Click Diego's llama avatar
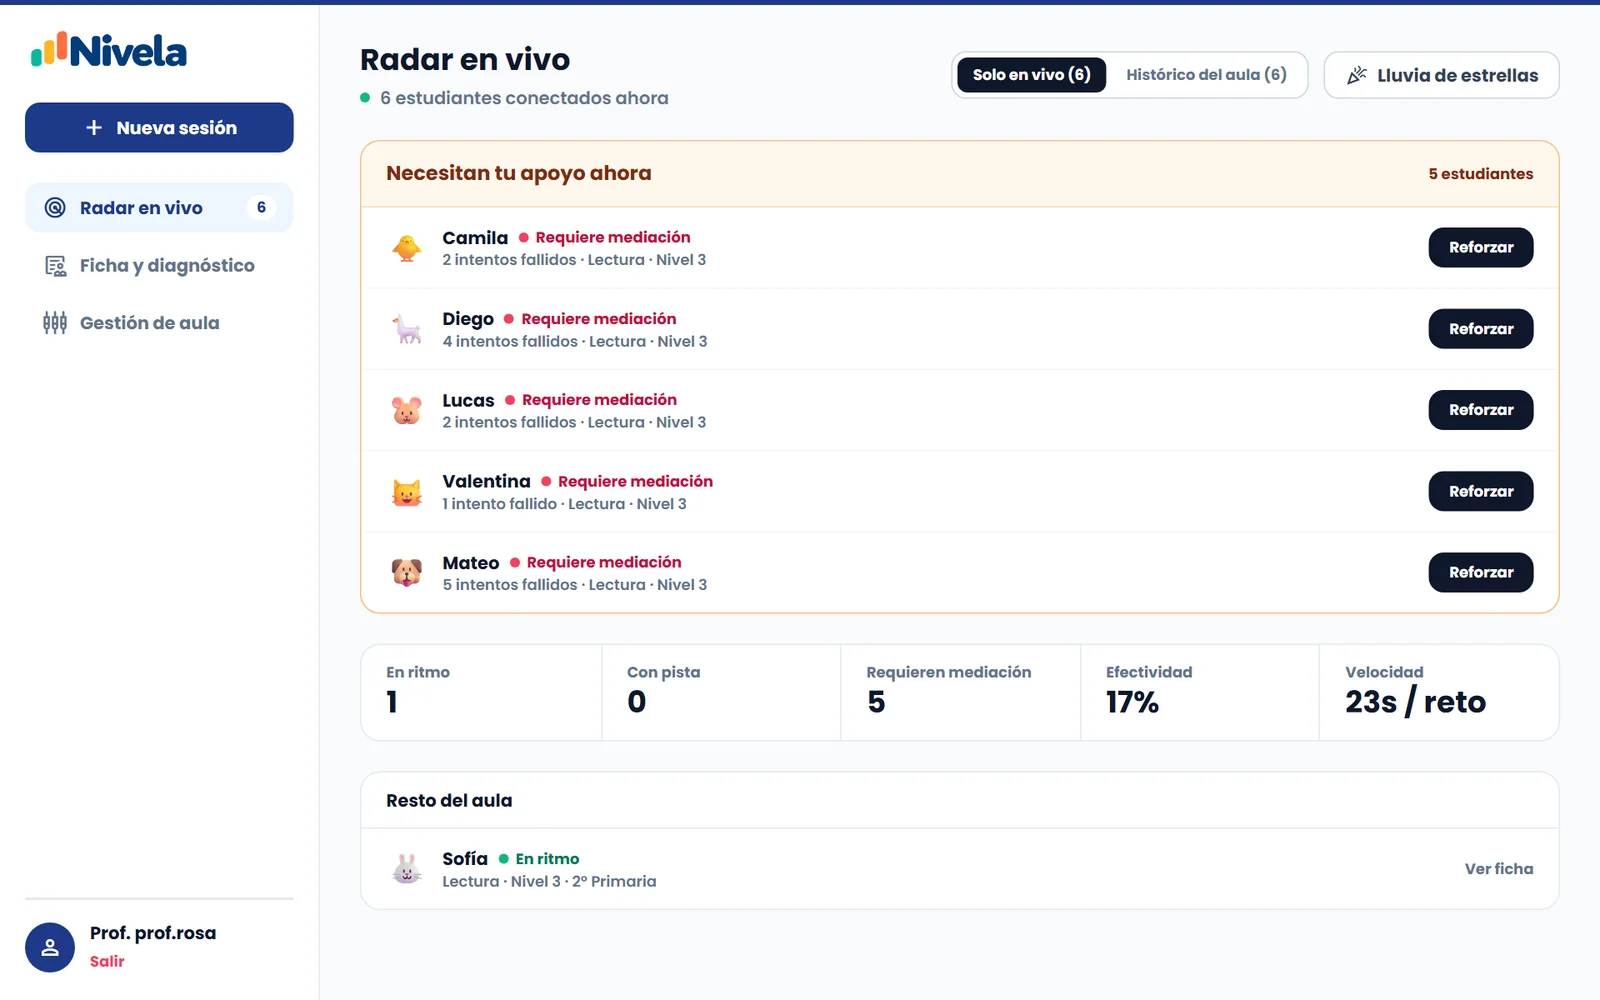Screen dimensions: 1600x1000 407,329
